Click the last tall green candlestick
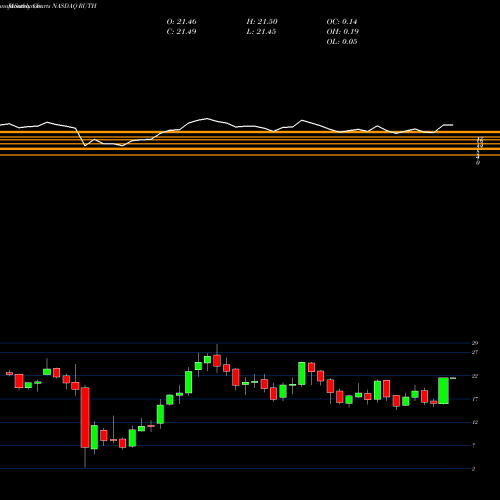The height and width of the screenshot is (500, 500). 443,391
